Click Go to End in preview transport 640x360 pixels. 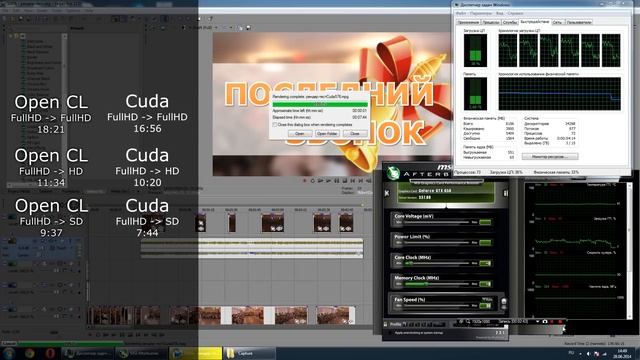pos(361,180)
